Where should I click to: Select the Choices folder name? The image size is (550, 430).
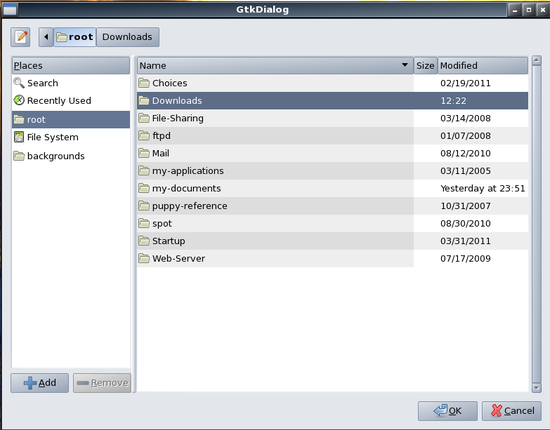tap(170, 83)
